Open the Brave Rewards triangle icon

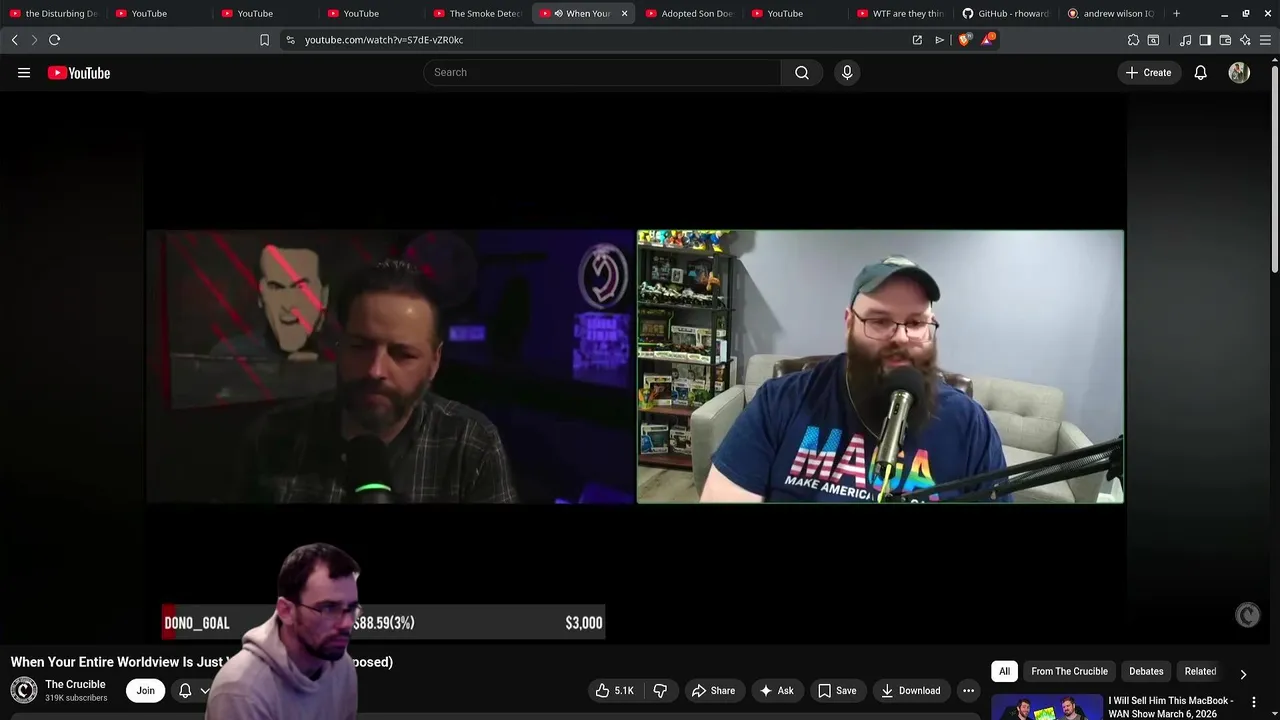(988, 40)
